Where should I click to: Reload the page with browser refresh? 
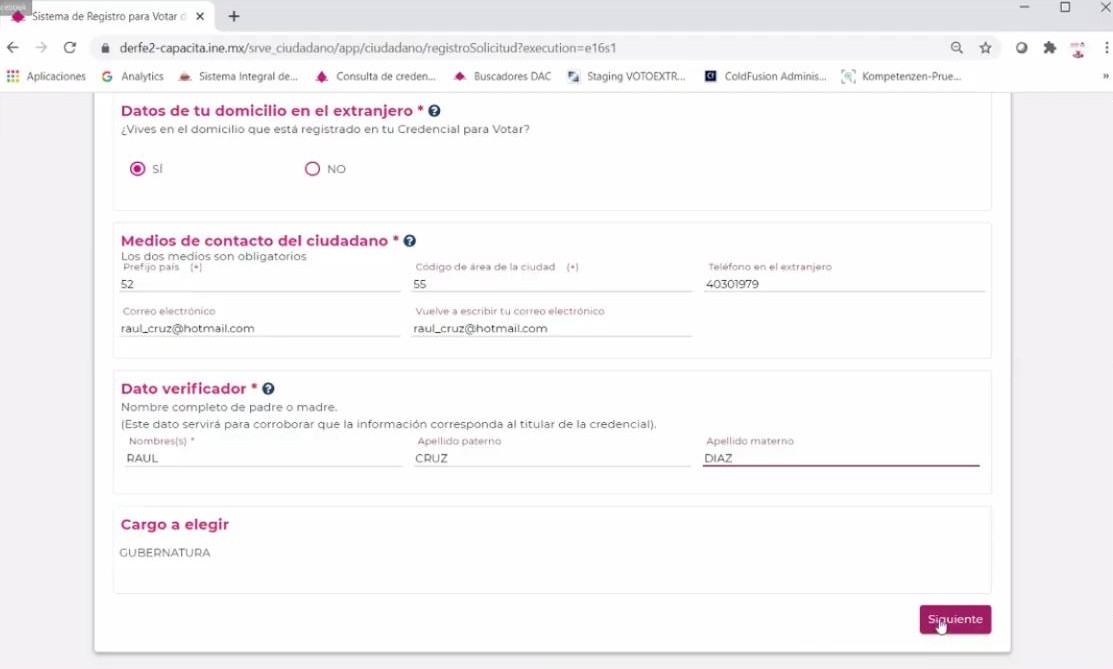pos(70,48)
